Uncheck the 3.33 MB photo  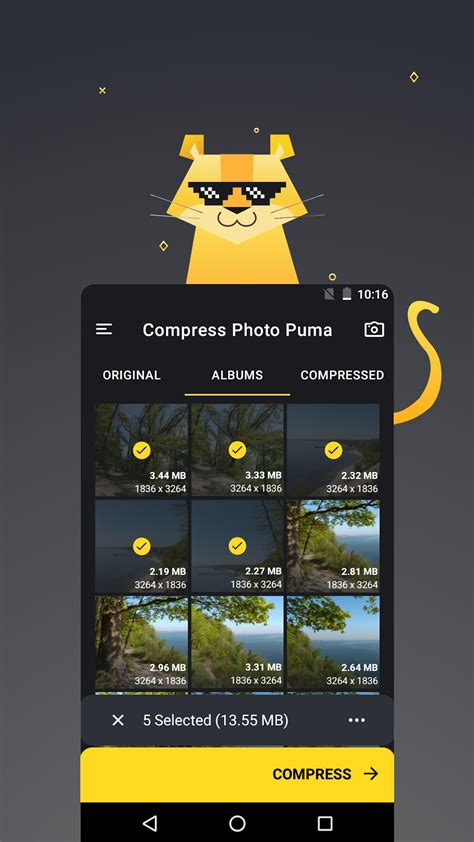pyautogui.click(x=237, y=450)
